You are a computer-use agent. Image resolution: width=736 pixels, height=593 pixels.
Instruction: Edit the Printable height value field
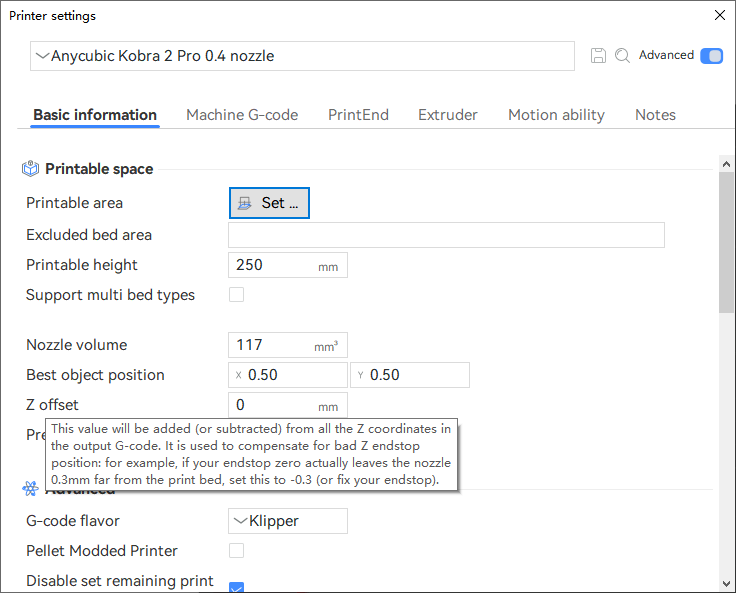pyautogui.click(x=288, y=265)
